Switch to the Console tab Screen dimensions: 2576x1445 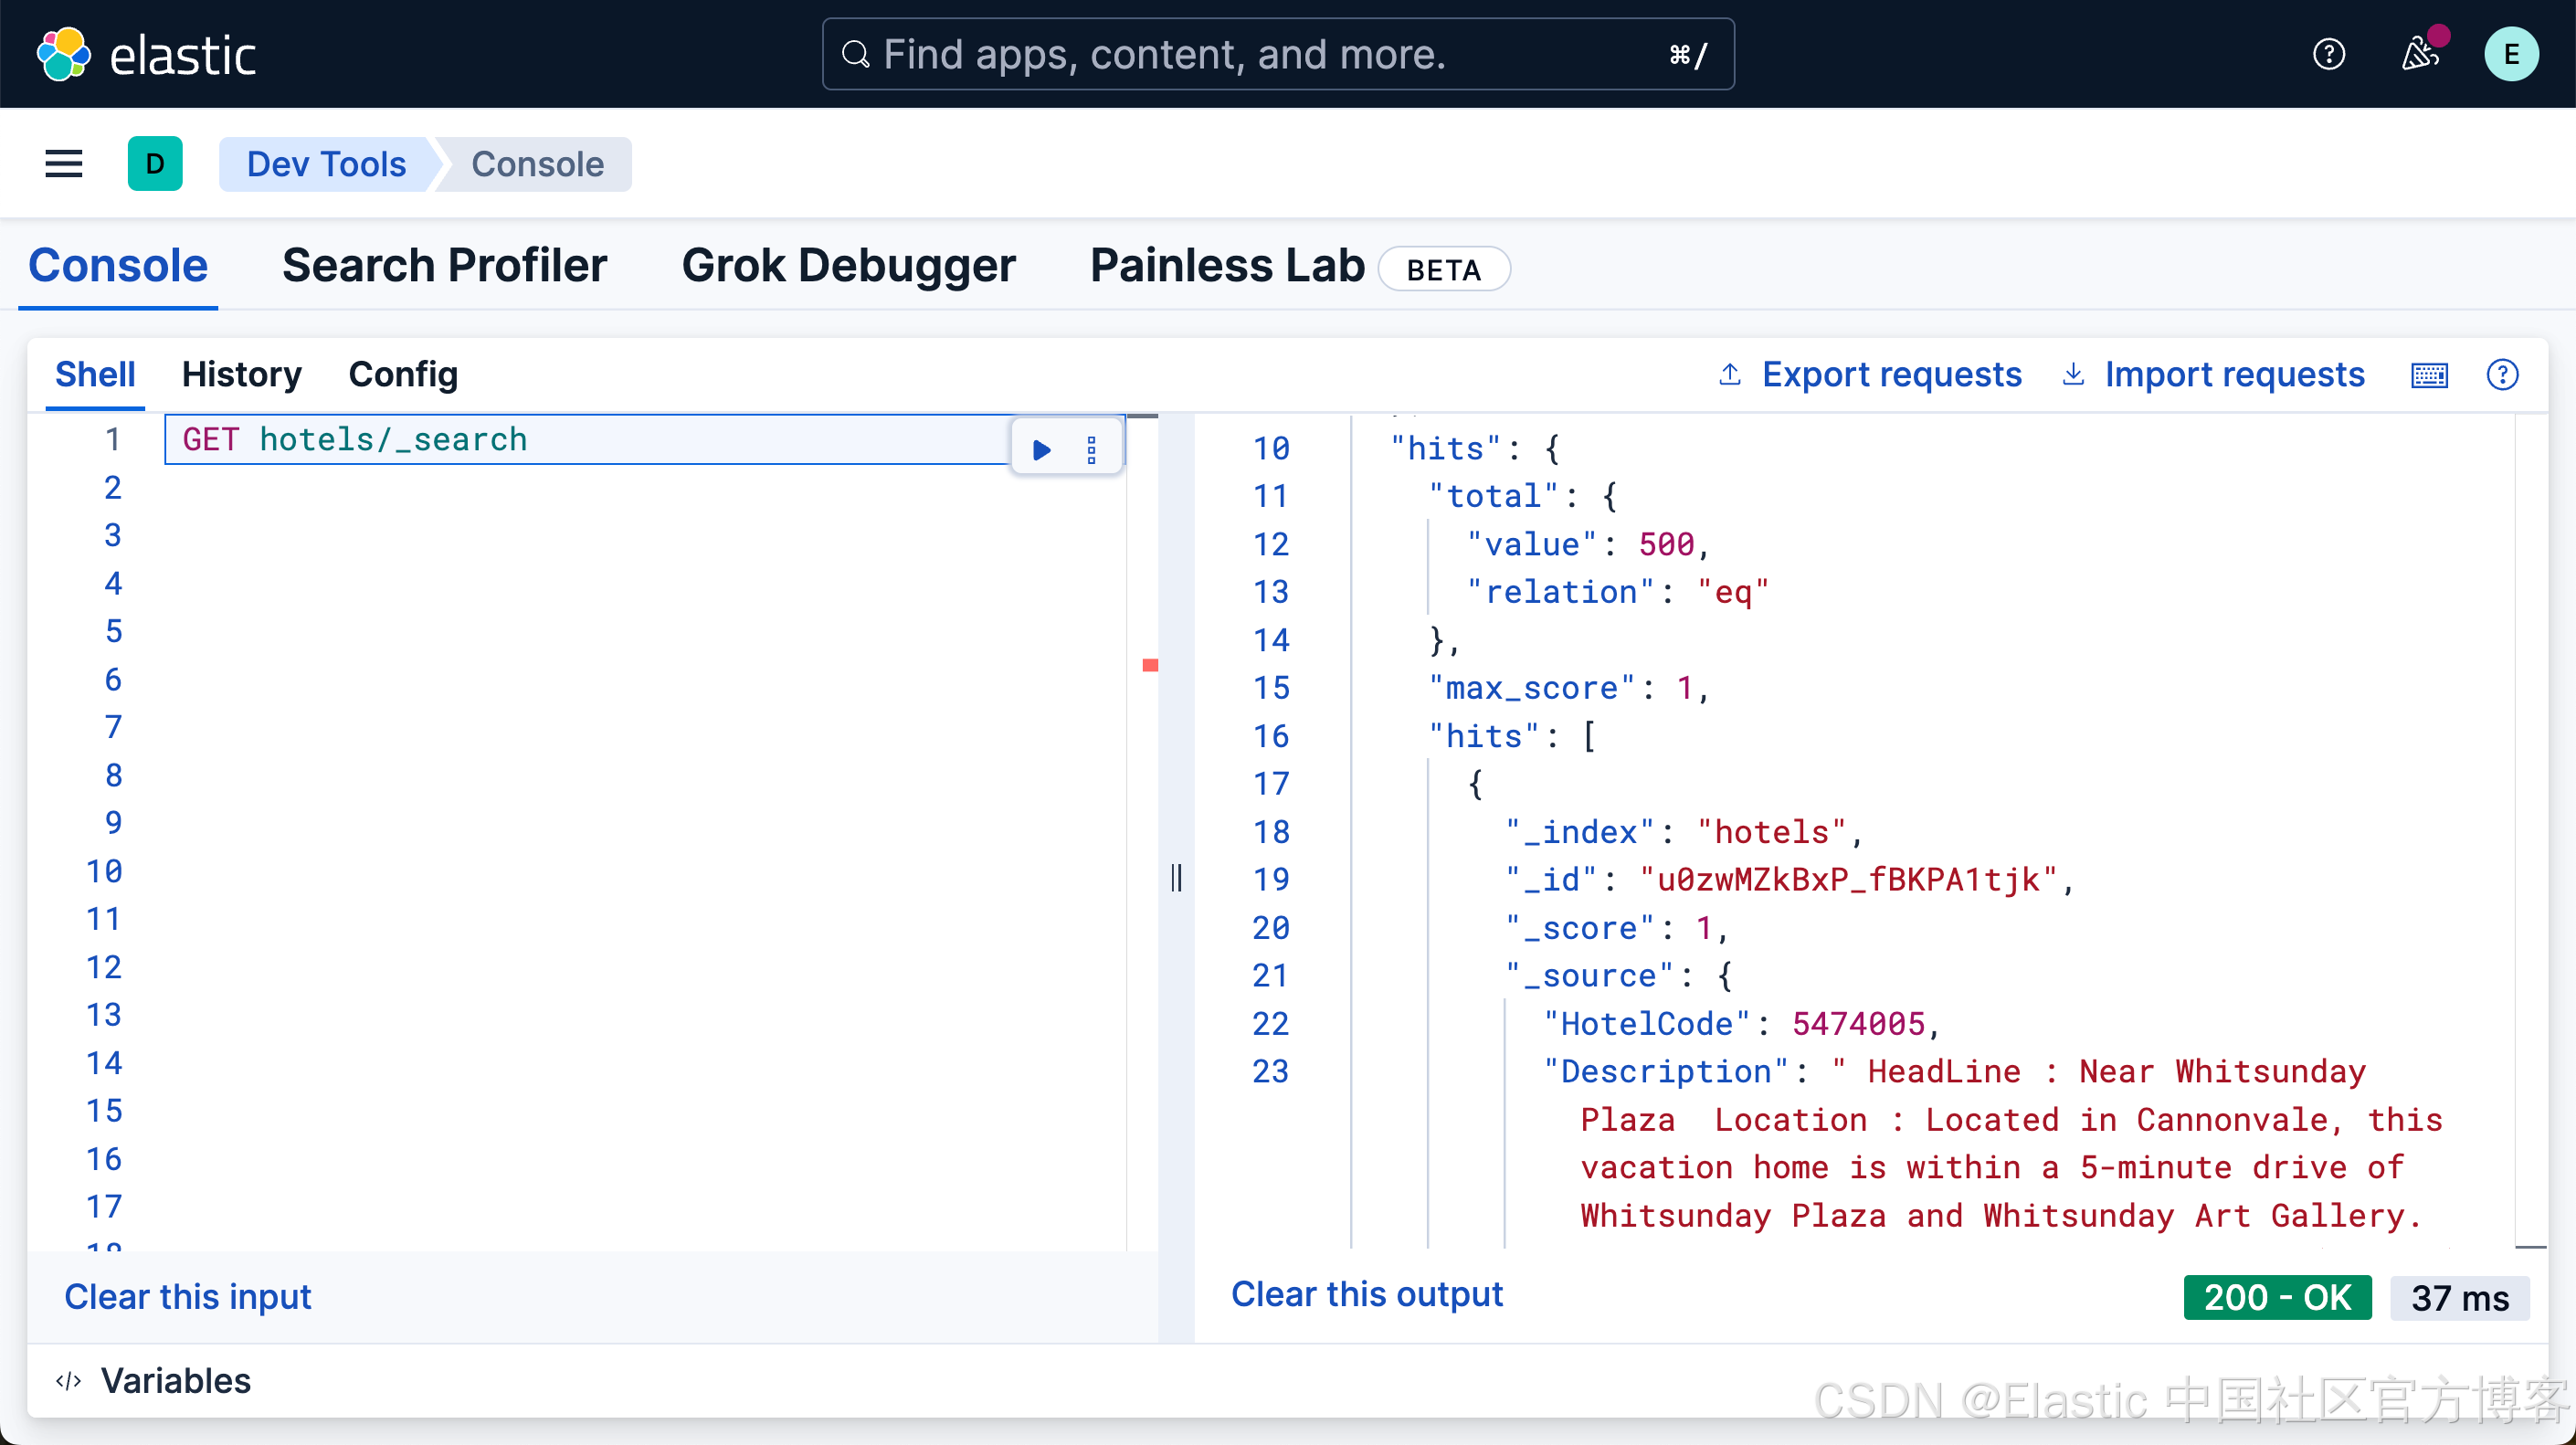click(118, 266)
